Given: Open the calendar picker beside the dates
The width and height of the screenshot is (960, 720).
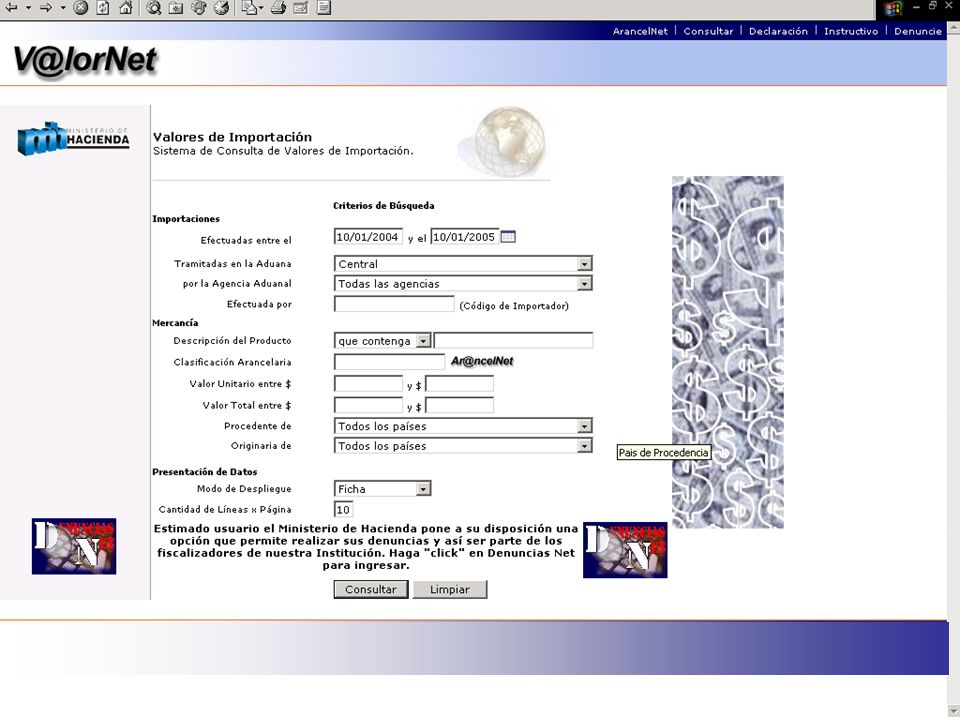Looking at the screenshot, I should (508, 236).
